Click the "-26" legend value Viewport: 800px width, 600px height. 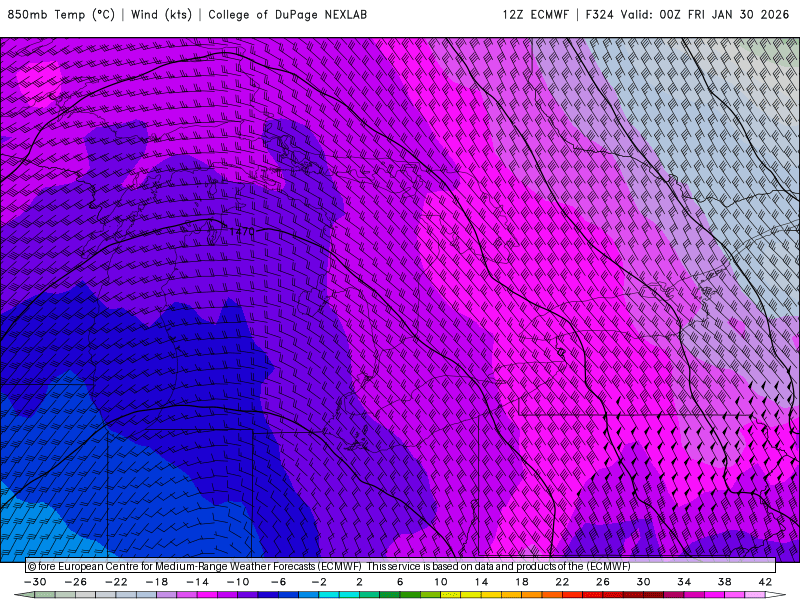coord(76,582)
